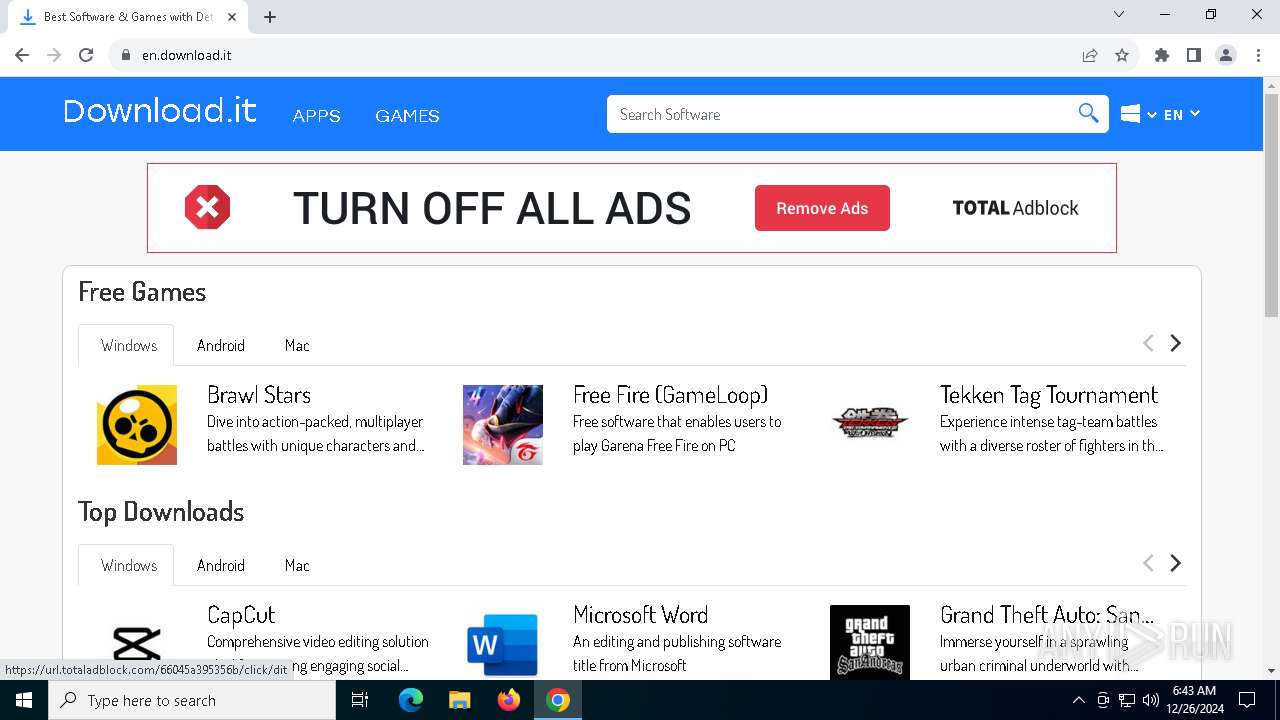The width and height of the screenshot is (1280, 720).
Task: Click the magnifier search icon in Search Software
Action: [x=1088, y=113]
